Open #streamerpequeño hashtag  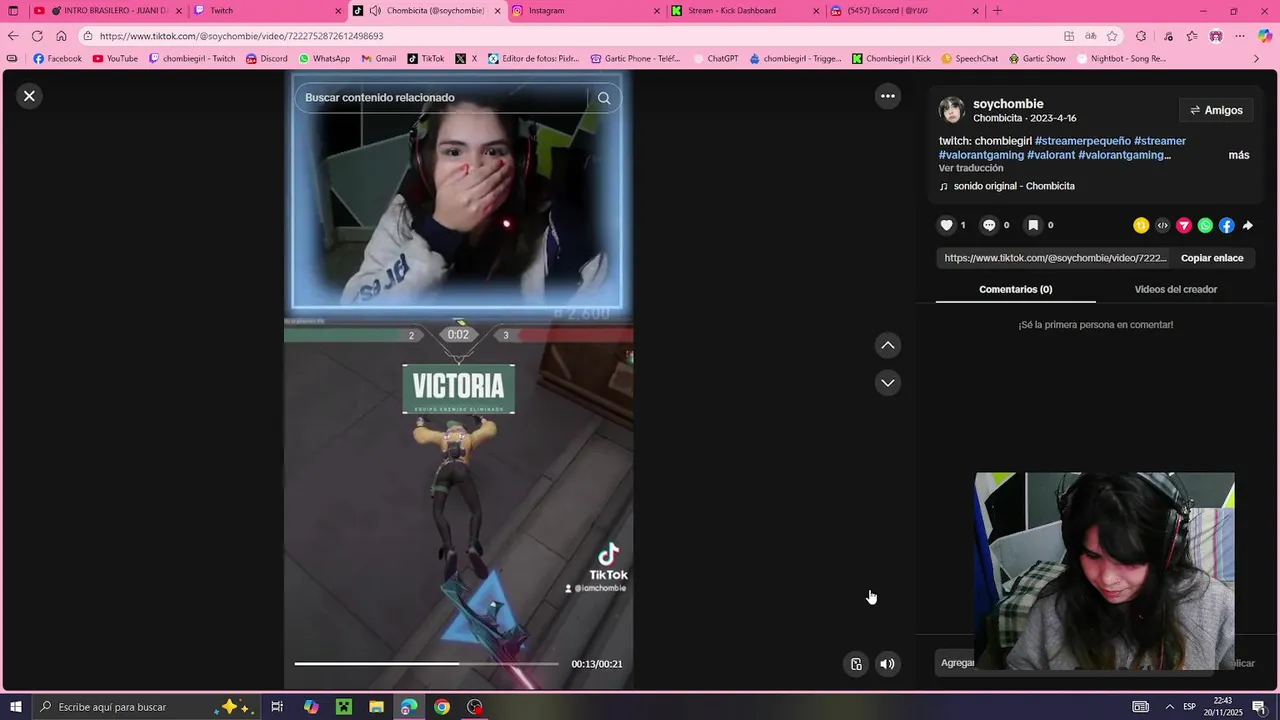(1083, 141)
